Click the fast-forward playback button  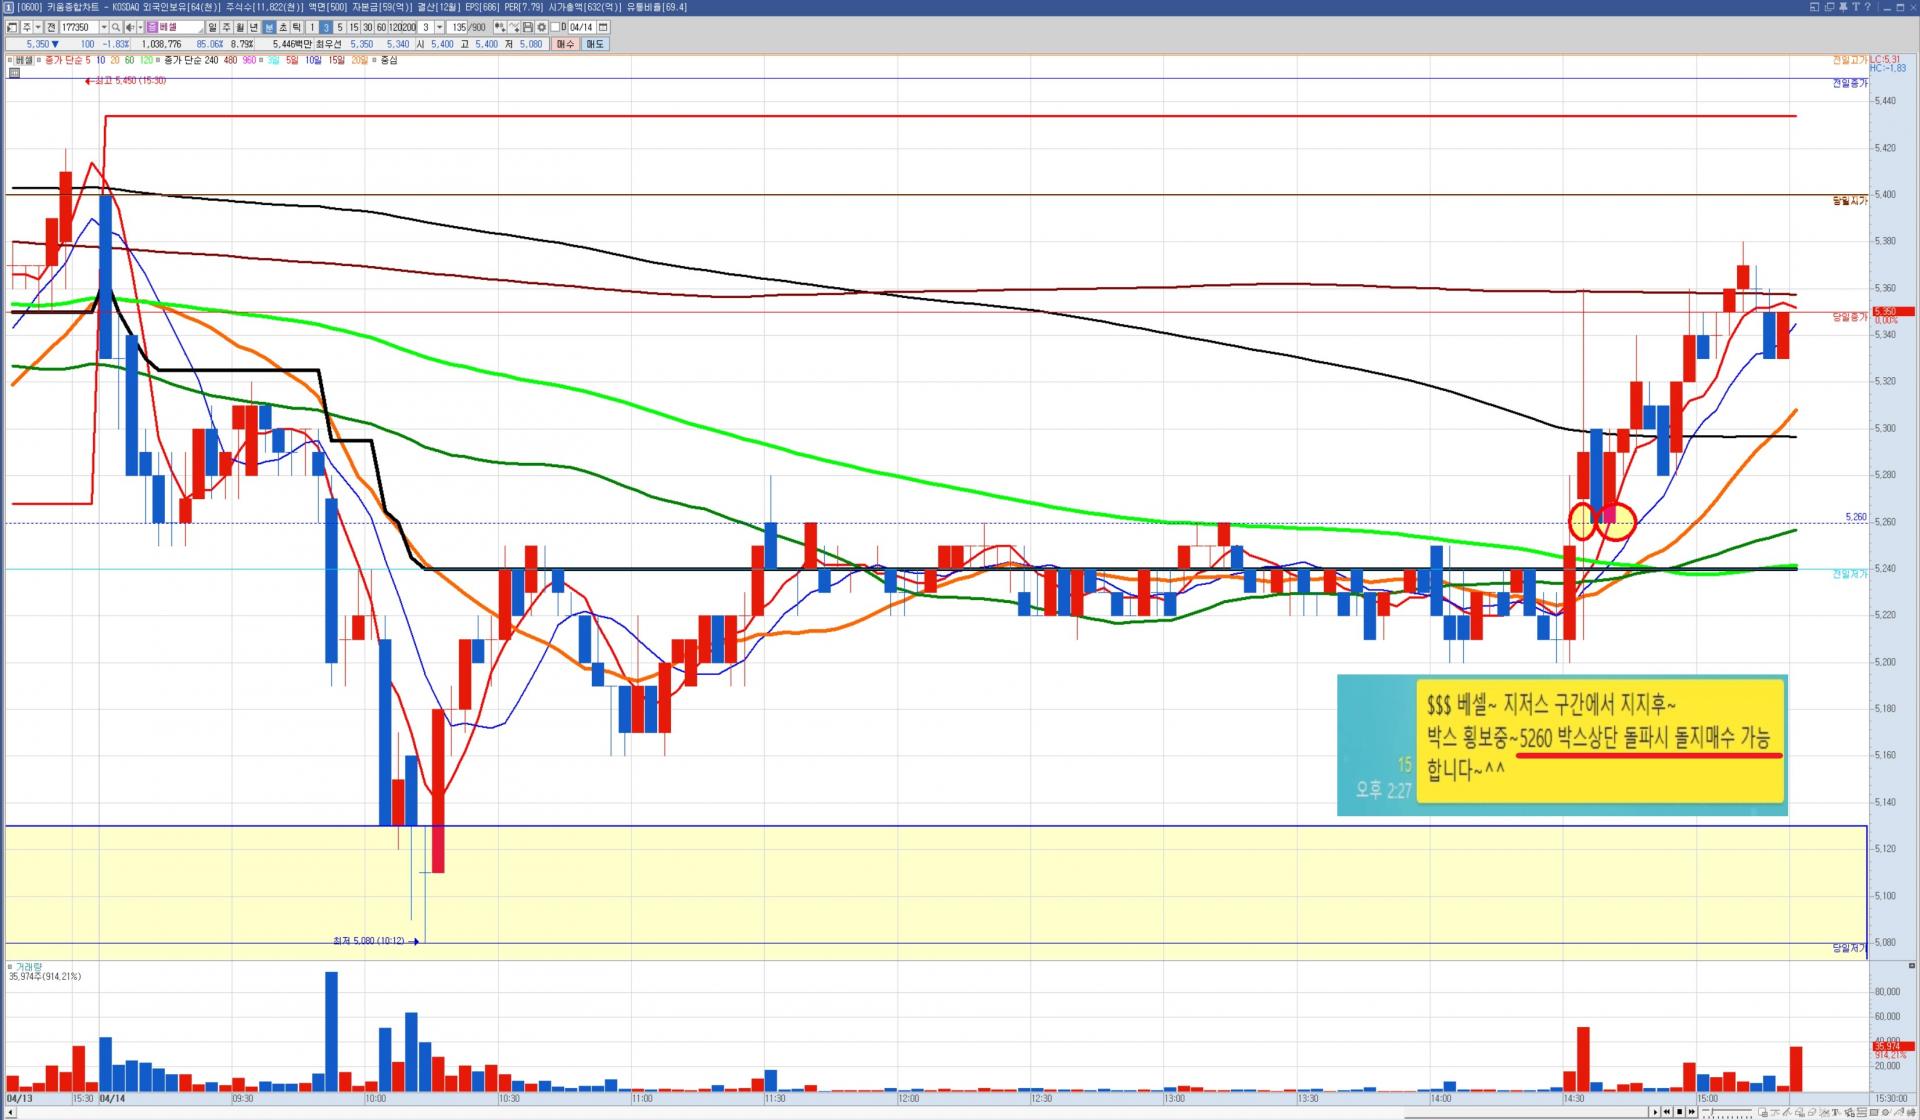(1691, 1112)
